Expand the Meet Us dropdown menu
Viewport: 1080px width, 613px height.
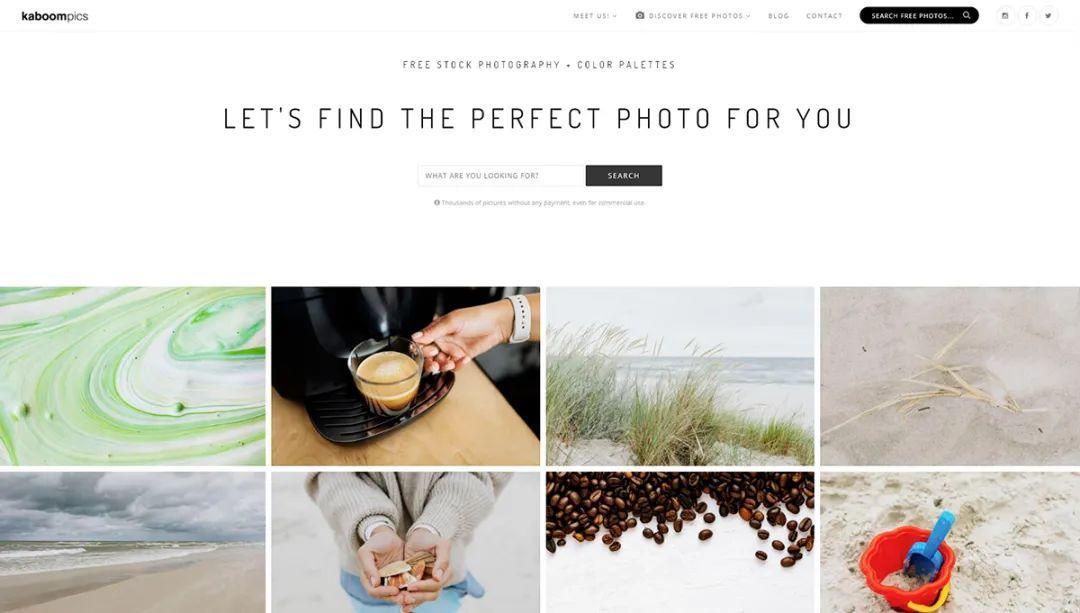click(x=595, y=16)
